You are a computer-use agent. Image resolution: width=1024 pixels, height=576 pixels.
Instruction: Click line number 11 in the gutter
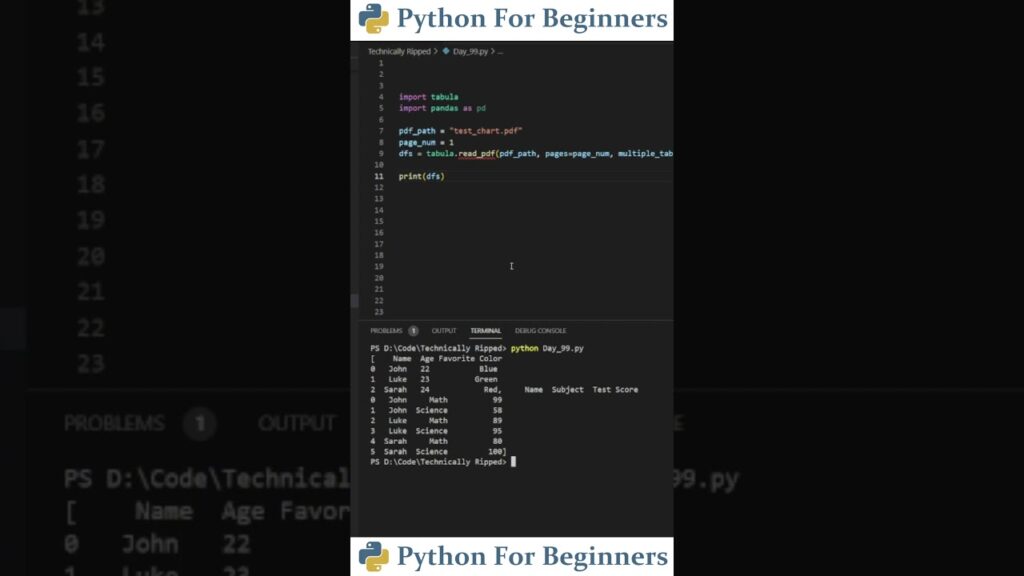pyautogui.click(x=379, y=176)
